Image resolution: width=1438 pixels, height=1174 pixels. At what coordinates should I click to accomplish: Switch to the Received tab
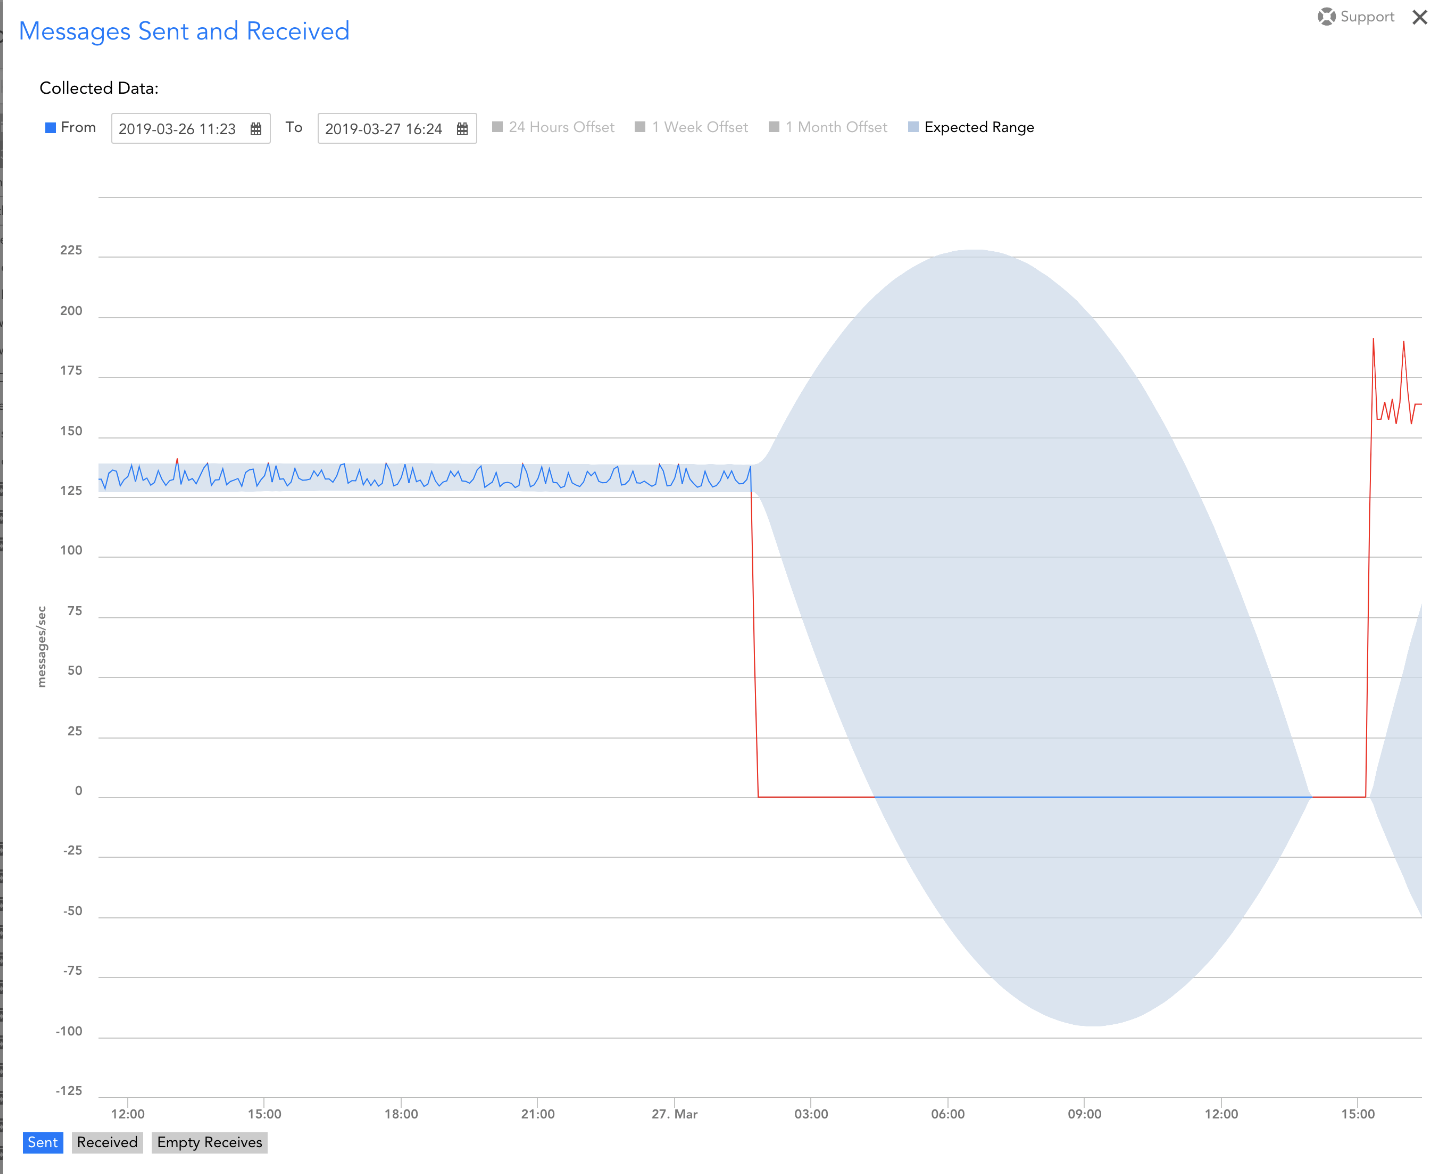pyautogui.click(x=107, y=1142)
